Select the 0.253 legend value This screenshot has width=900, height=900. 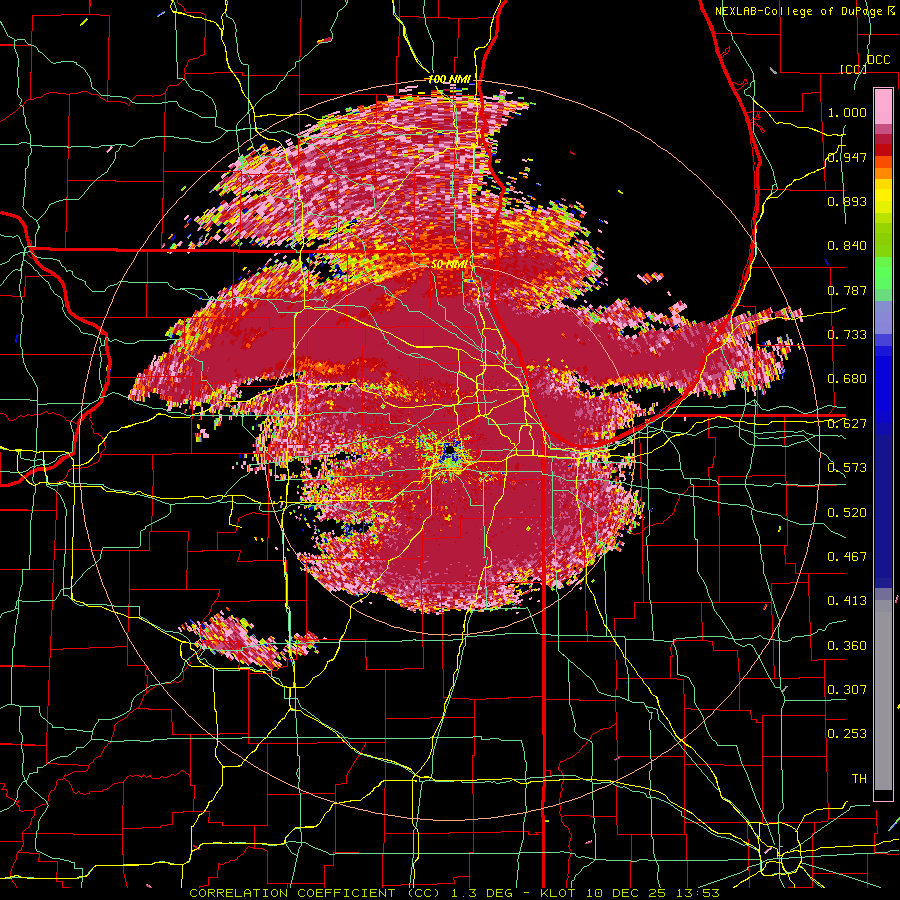[847, 734]
